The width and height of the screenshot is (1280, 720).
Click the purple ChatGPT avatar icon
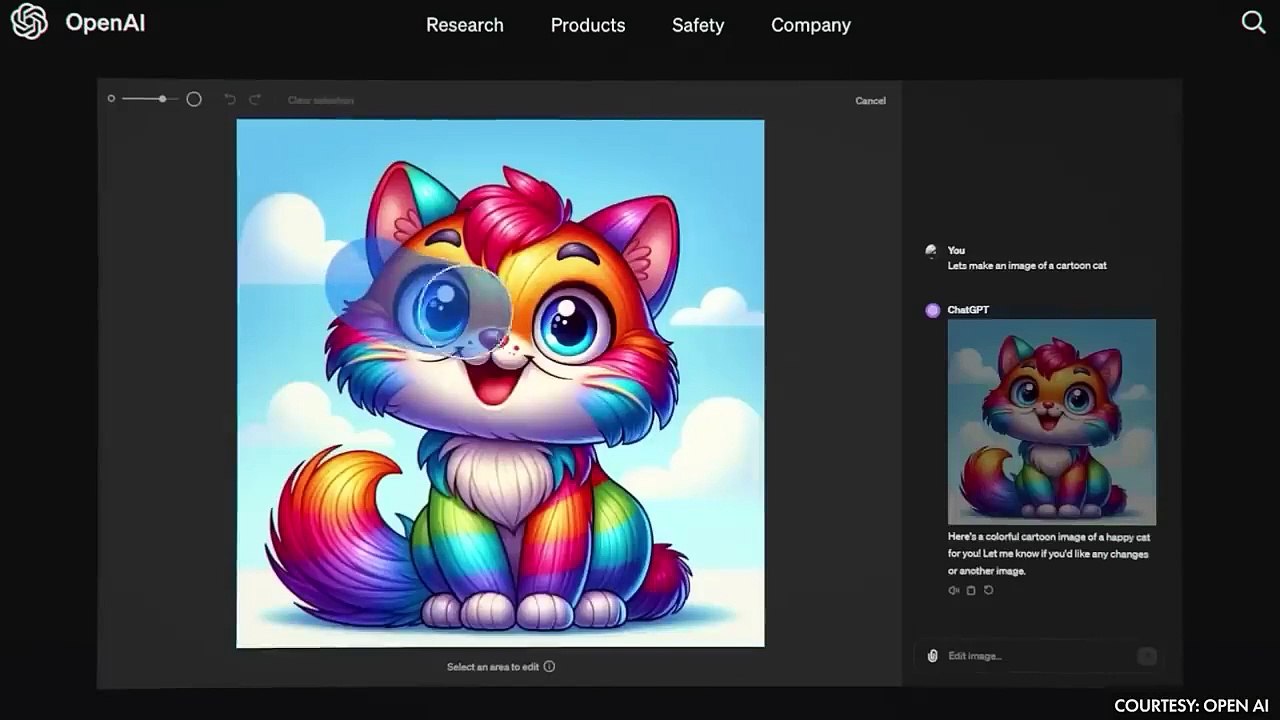933,310
